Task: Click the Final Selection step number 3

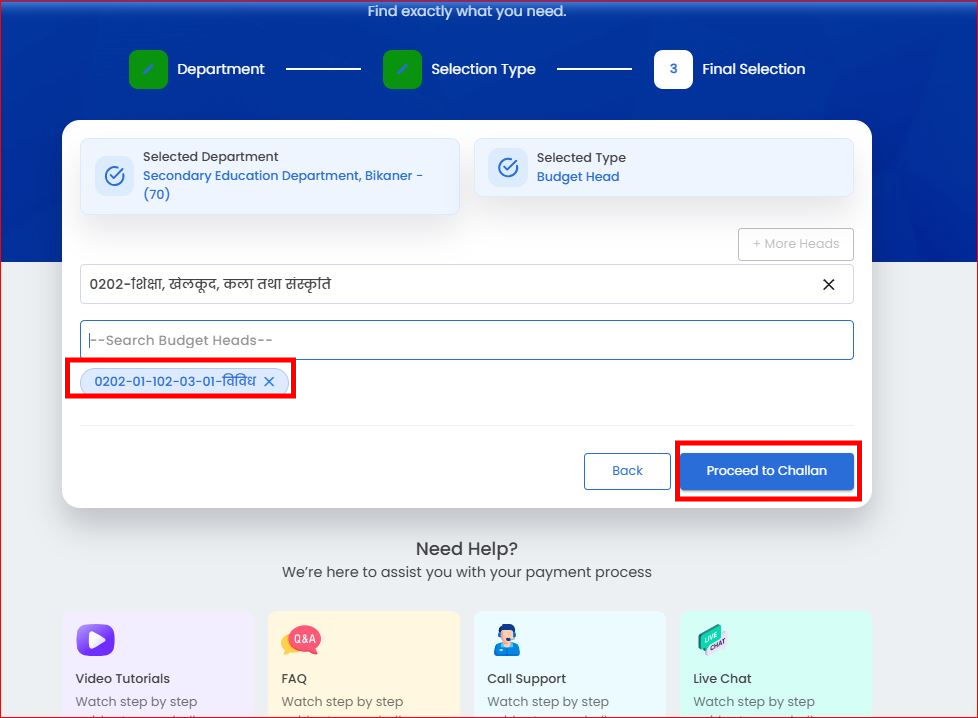Action: click(673, 69)
